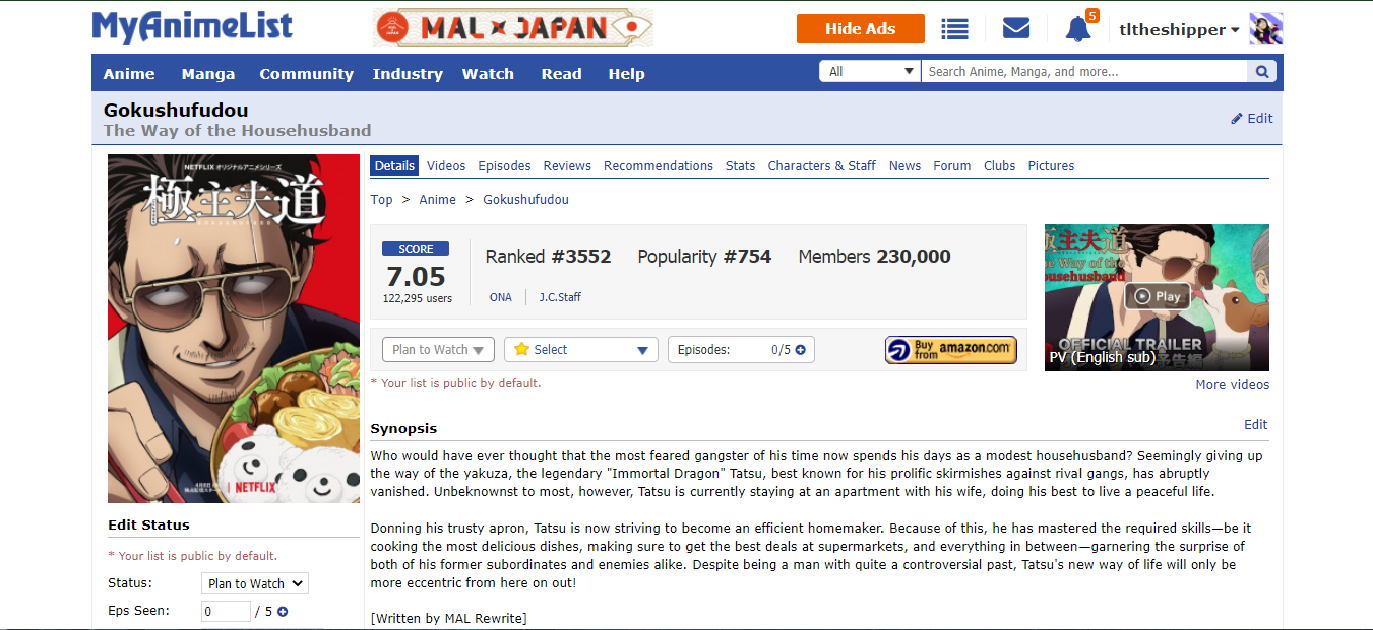
Task: Click the Hide Ads button
Action: [860, 29]
